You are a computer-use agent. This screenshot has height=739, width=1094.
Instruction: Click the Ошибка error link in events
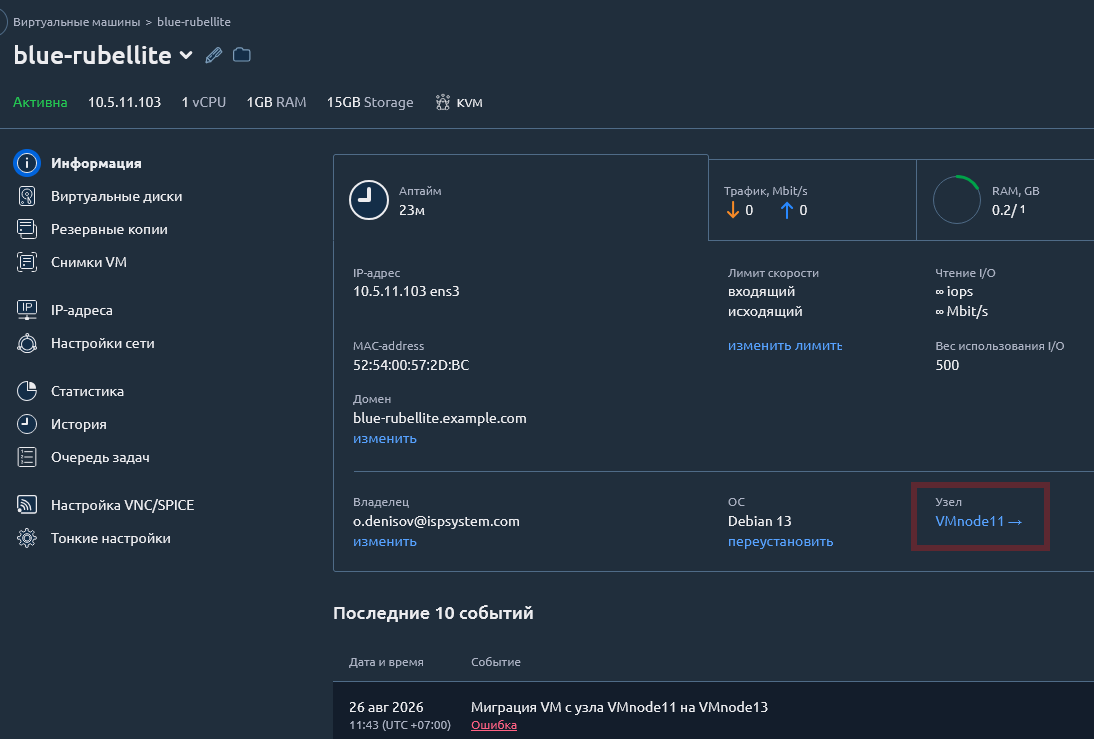pyautogui.click(x=494, y=725)
